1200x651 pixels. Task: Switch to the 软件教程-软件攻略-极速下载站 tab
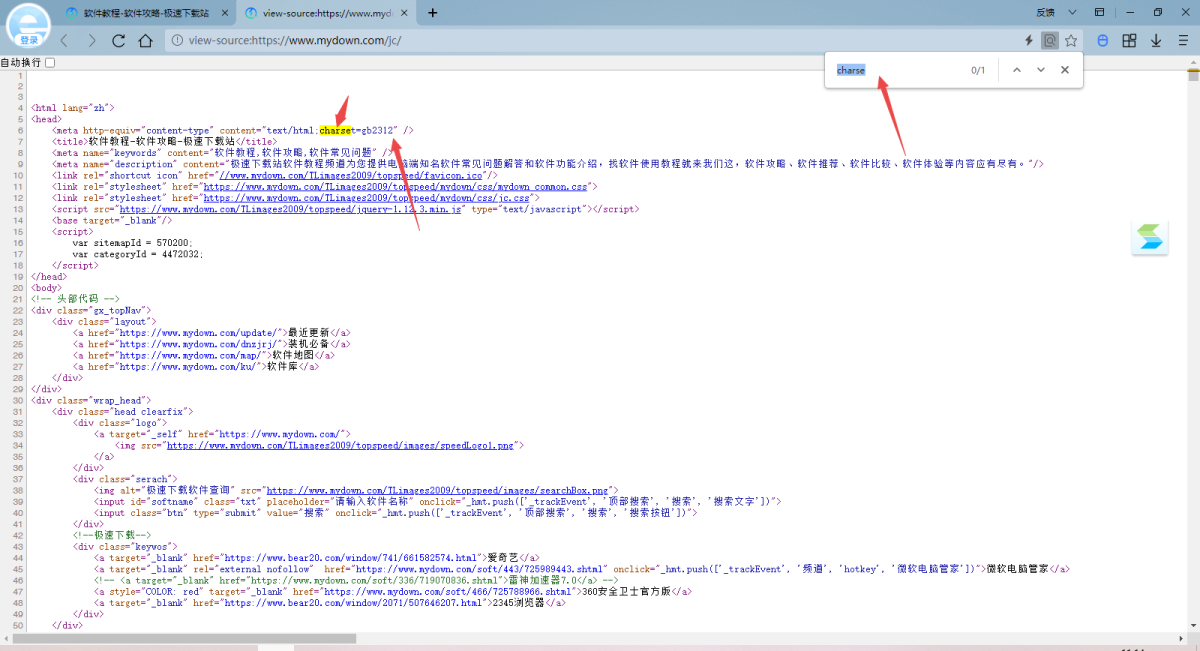point(148,13)
